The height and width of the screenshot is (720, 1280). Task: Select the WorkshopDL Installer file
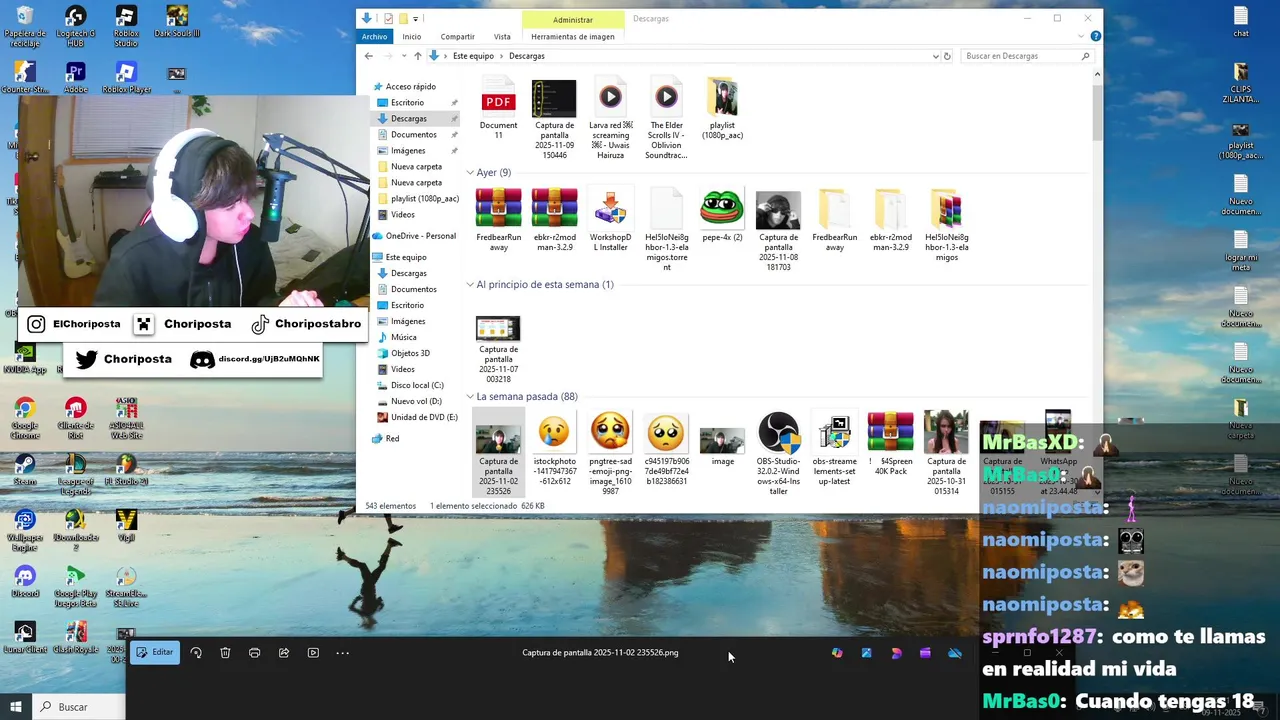610,220
